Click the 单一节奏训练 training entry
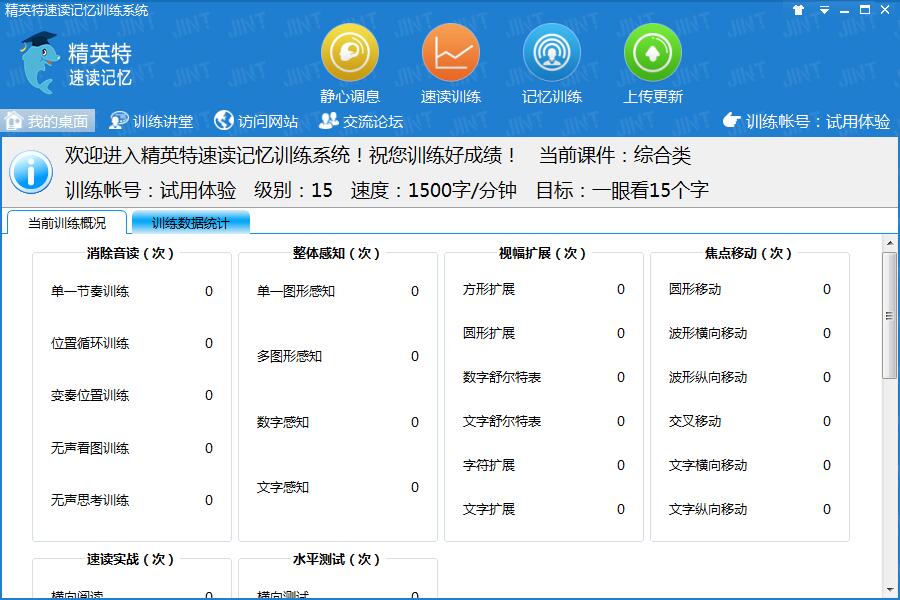The height and width of the screenshot is (600, 900). coord(90,292)
